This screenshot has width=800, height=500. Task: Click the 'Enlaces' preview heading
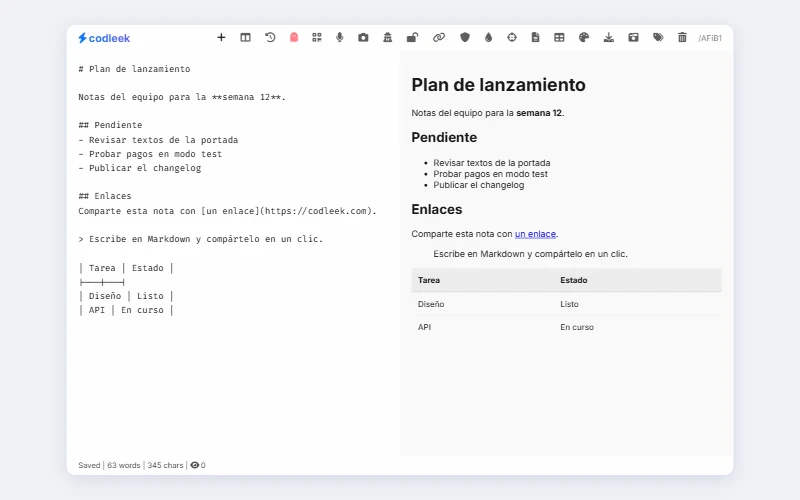pyautogui.click(x=437, y=210)
